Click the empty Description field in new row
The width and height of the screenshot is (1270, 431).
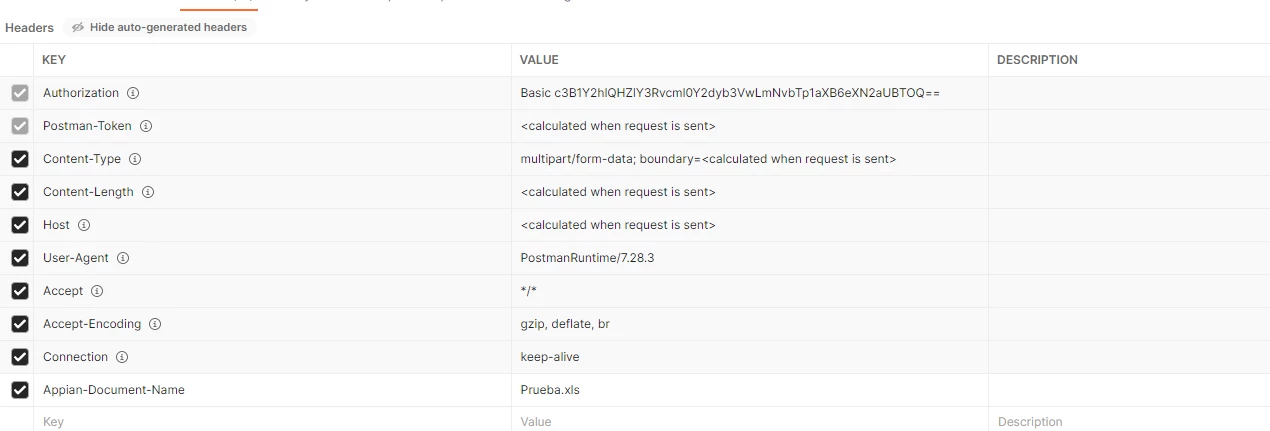click(1129, 421)
